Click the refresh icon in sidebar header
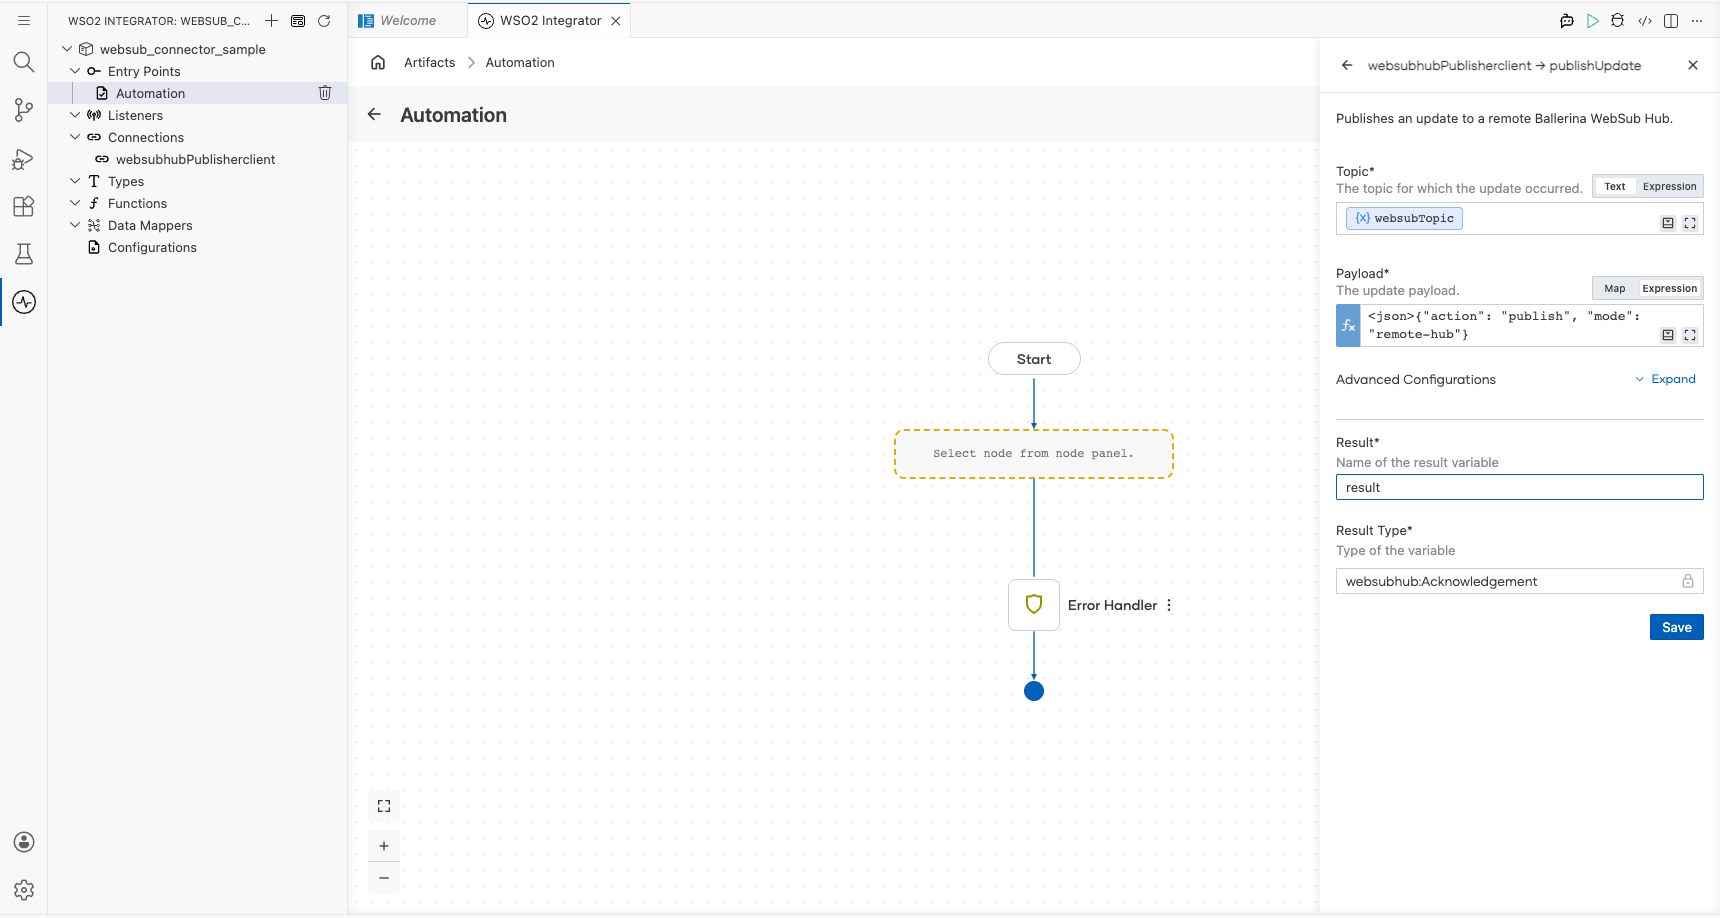Screen dimensions: 1720x918 click(324, 20)
